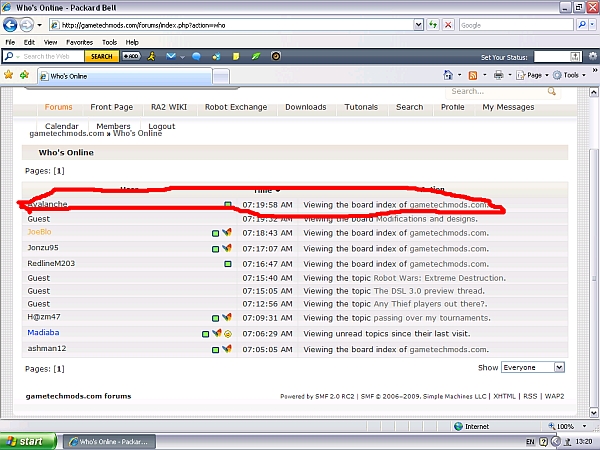The image size is (600, 450).
Task: Click the EN language indicator in tray
Action: coord(530,442)
